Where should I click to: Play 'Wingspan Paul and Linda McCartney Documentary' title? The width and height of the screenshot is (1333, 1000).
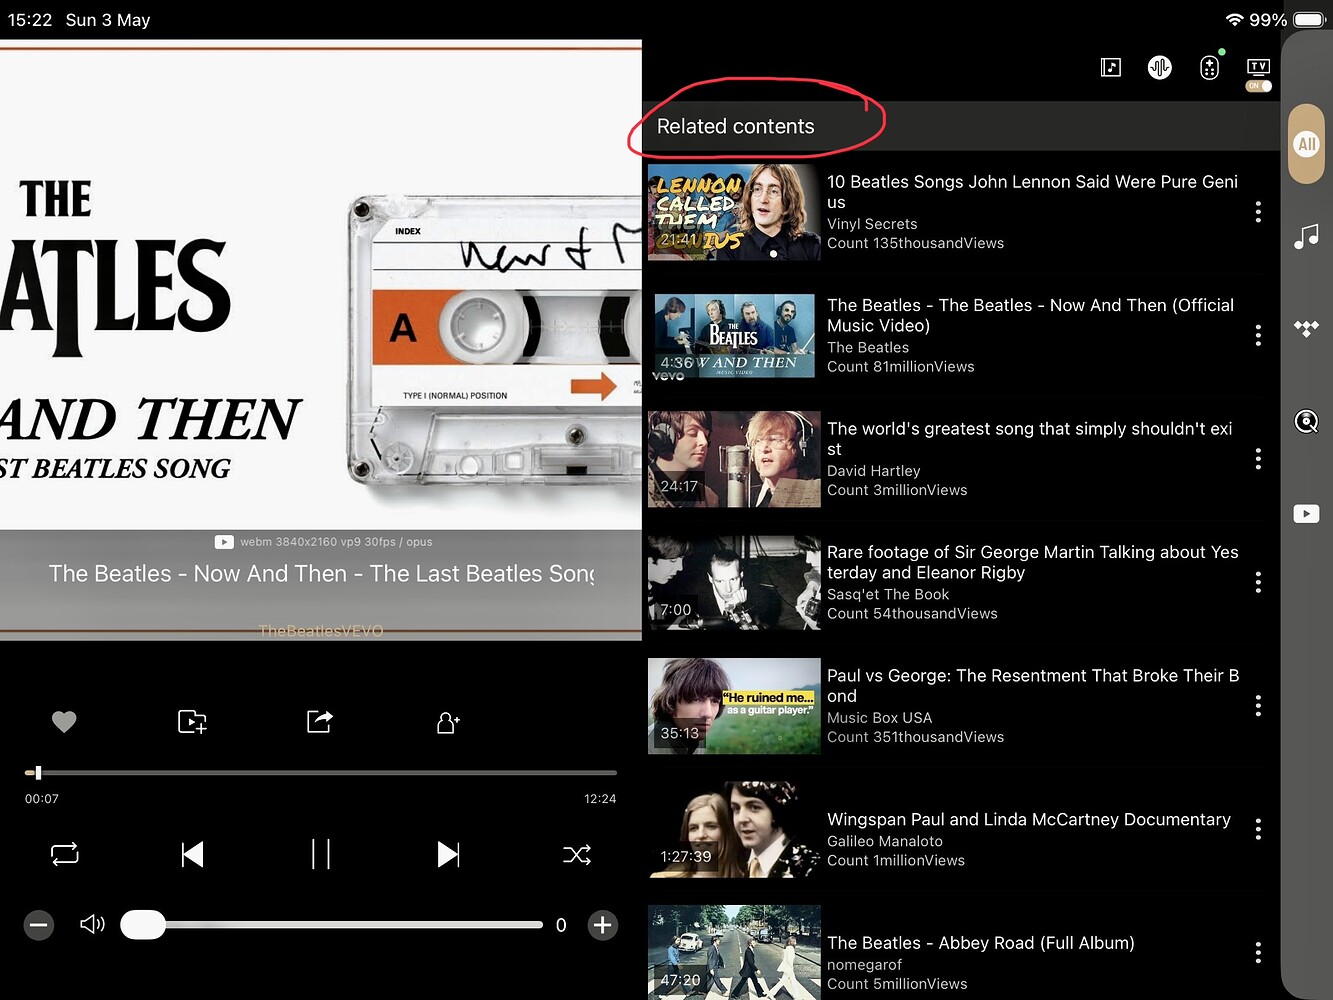tap(1029, 819)
